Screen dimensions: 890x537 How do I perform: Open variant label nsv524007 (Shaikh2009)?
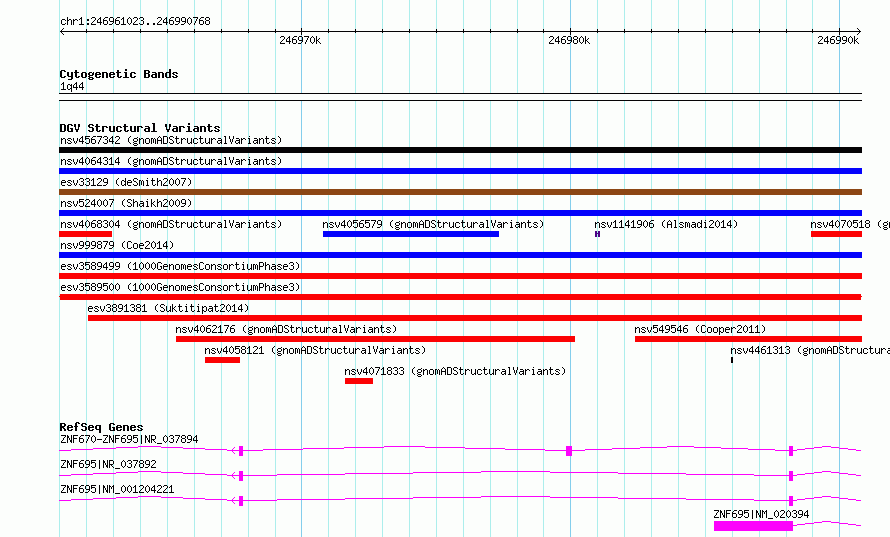coord(126,203)
